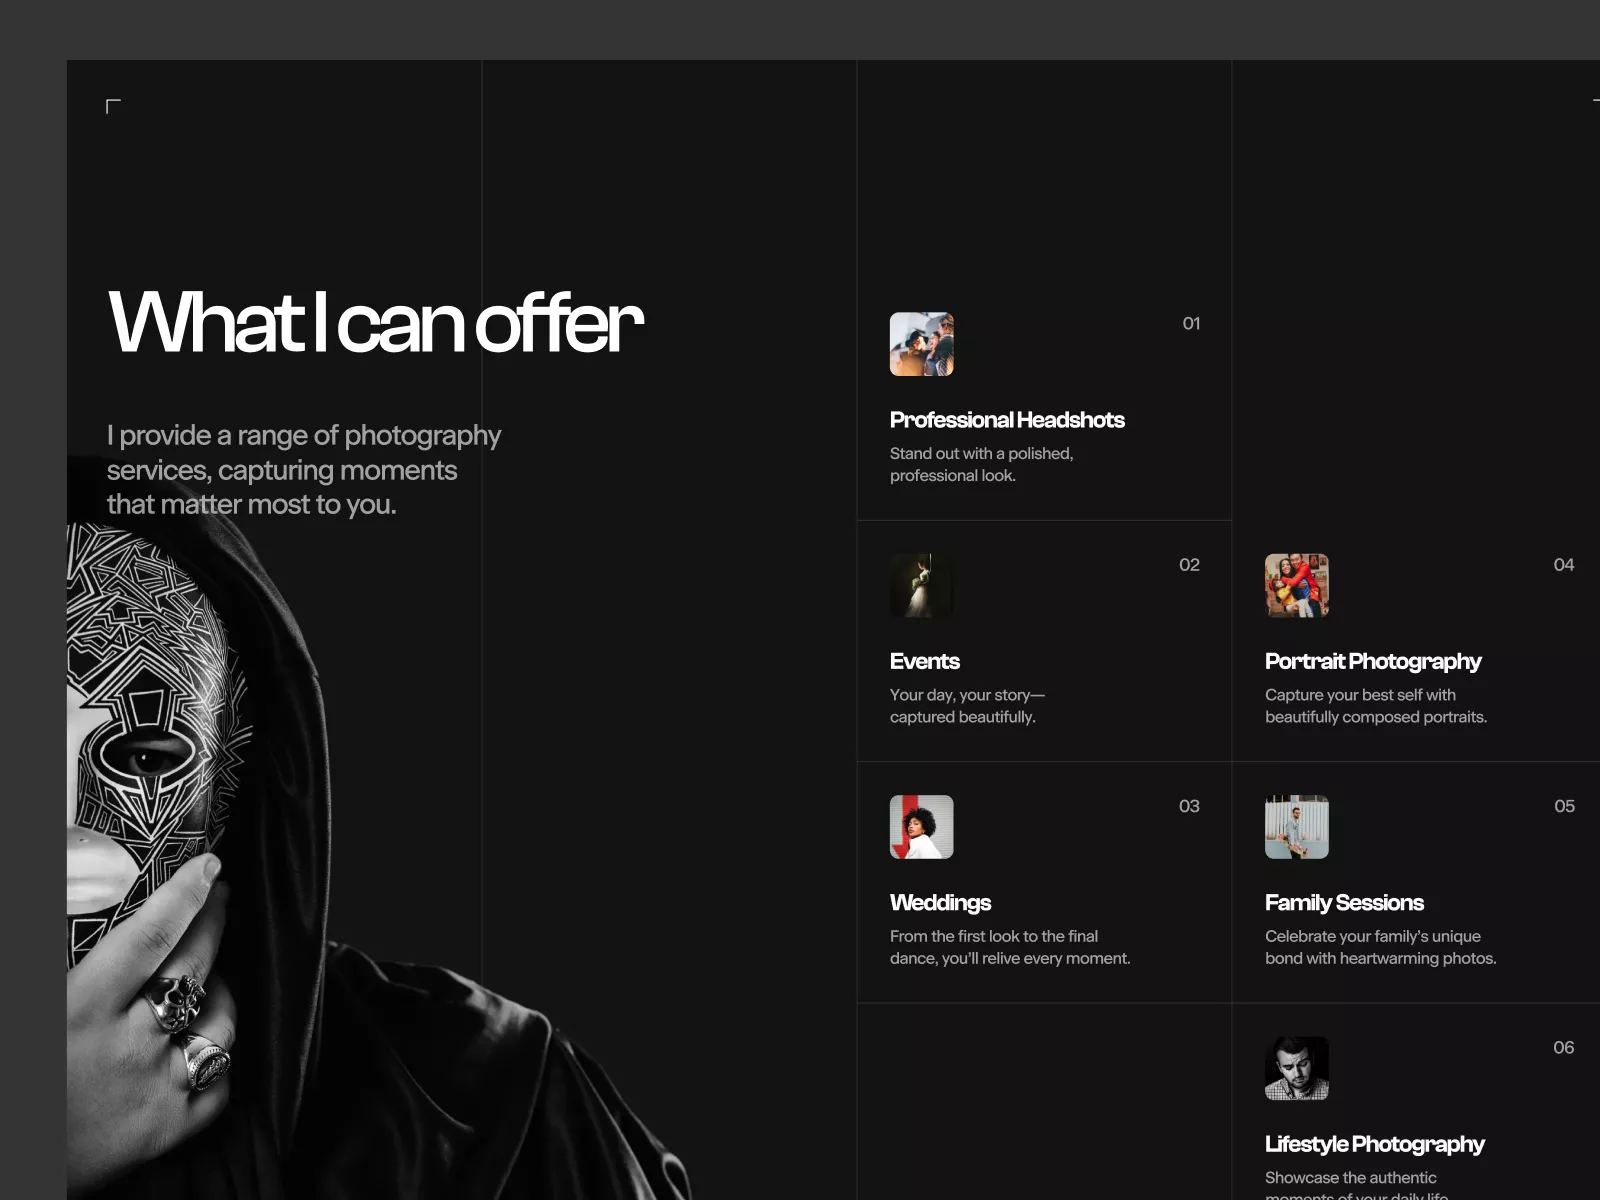Select the Portrait Photography thumbnail
The width and height of the screenshot is (1600, 1200).
point(1296,585)
